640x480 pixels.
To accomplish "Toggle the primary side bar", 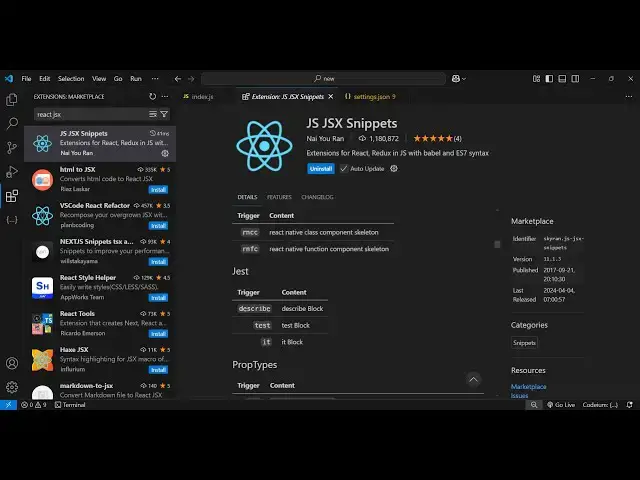I will click(x=549, y=79).
